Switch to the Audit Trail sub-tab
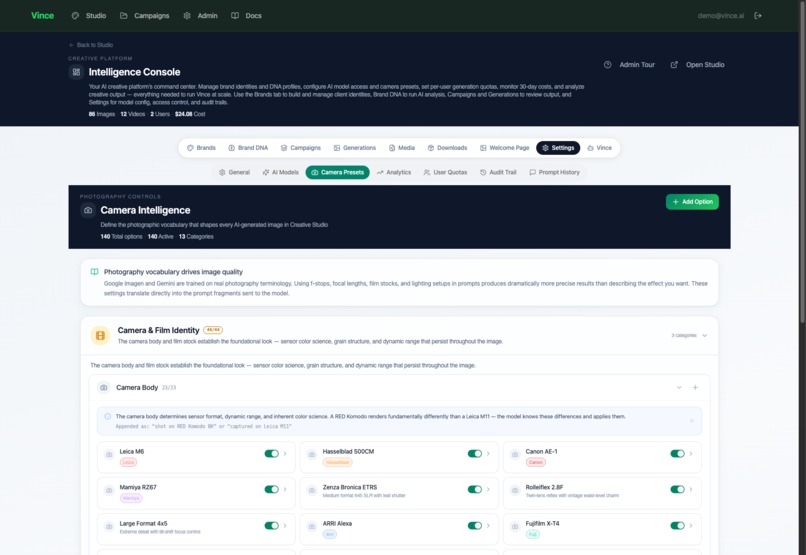Viewport: 806px width, 555px height. [498, 172]
